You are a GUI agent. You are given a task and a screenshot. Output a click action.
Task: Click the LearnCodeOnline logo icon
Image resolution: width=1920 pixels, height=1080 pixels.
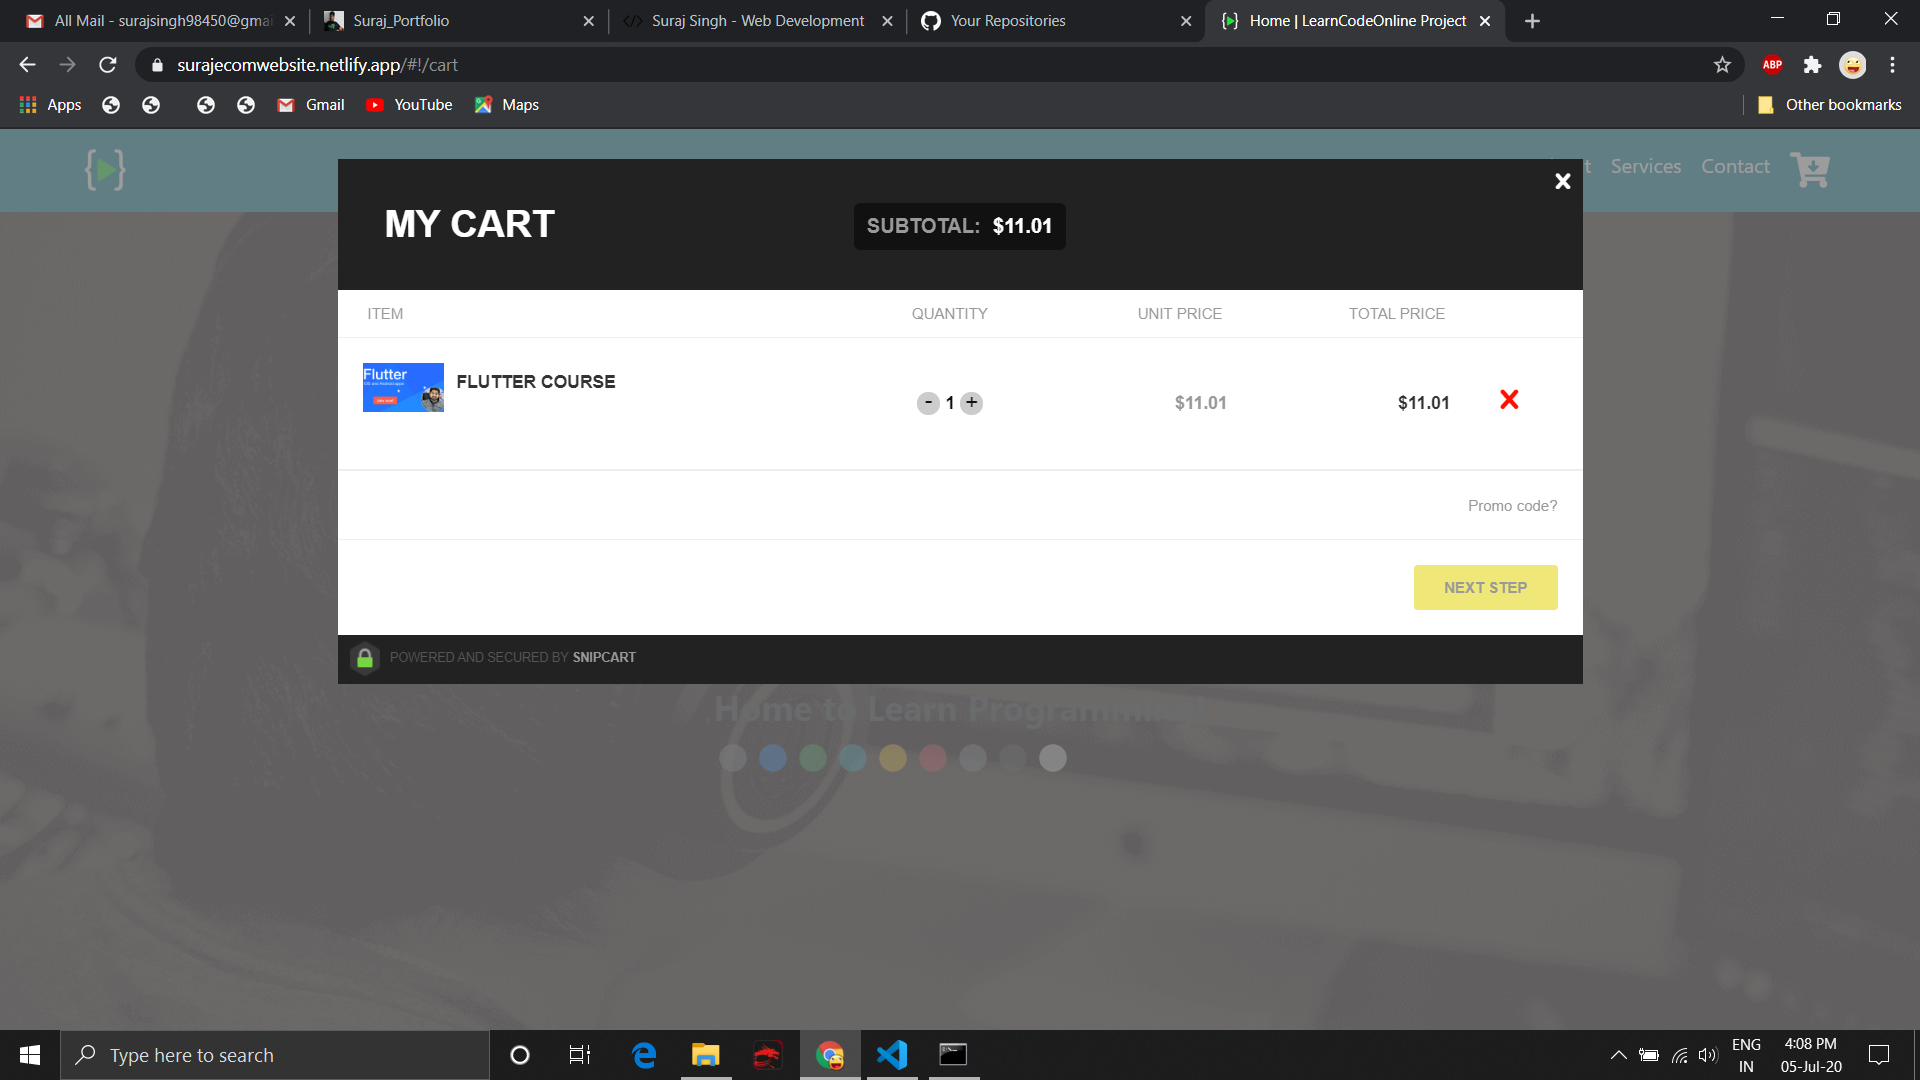105,169
